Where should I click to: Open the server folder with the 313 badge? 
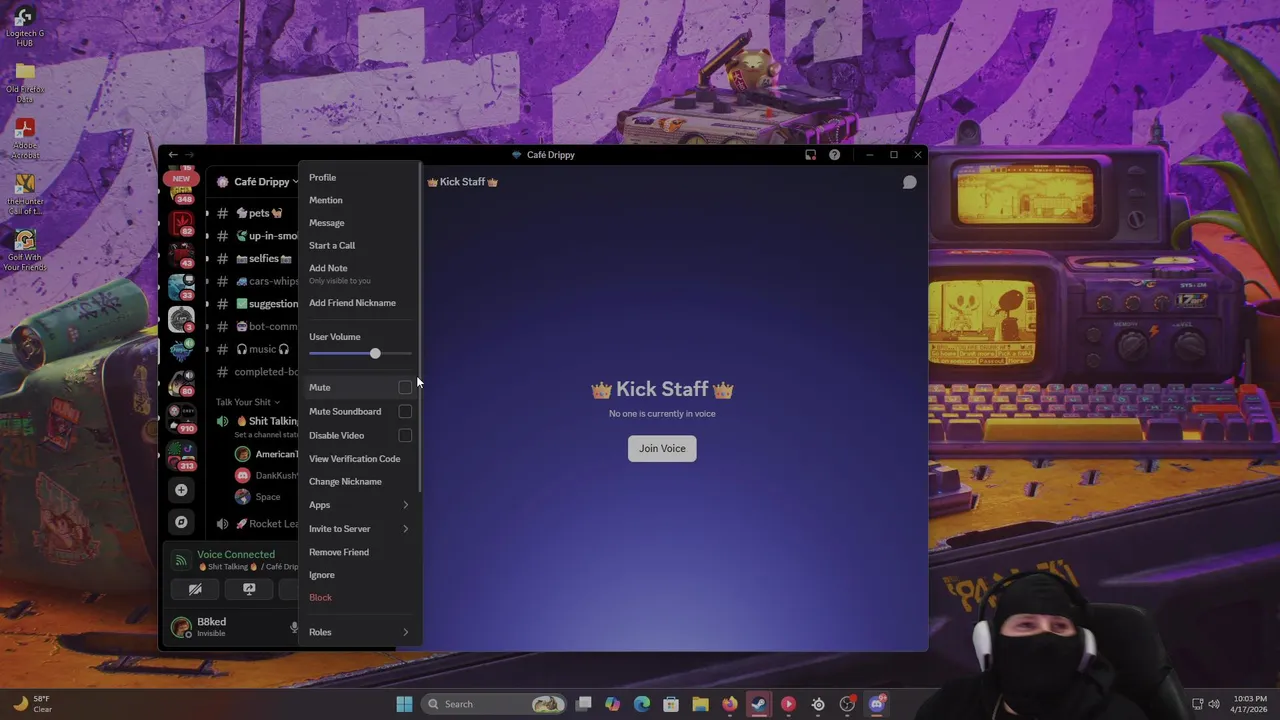(181, 455)
